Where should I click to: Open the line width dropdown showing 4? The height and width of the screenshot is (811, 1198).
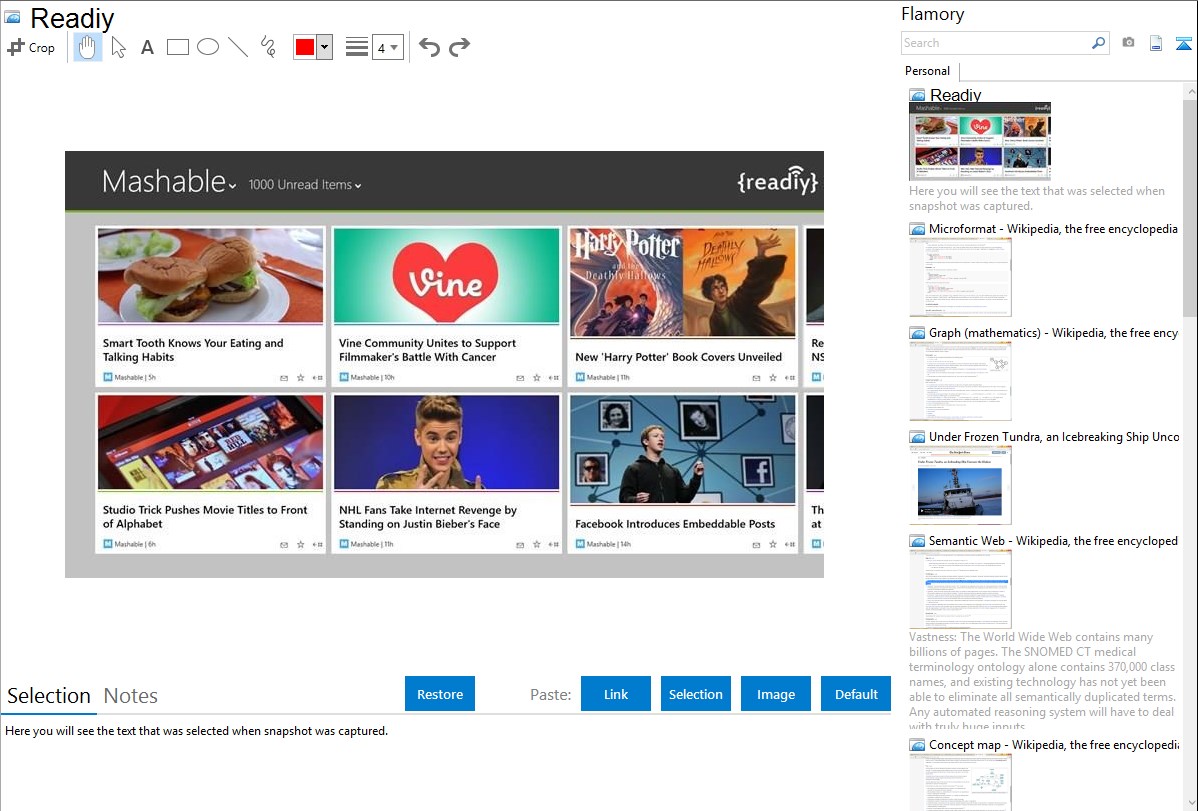pyautogui.click(x=387, y=47)
